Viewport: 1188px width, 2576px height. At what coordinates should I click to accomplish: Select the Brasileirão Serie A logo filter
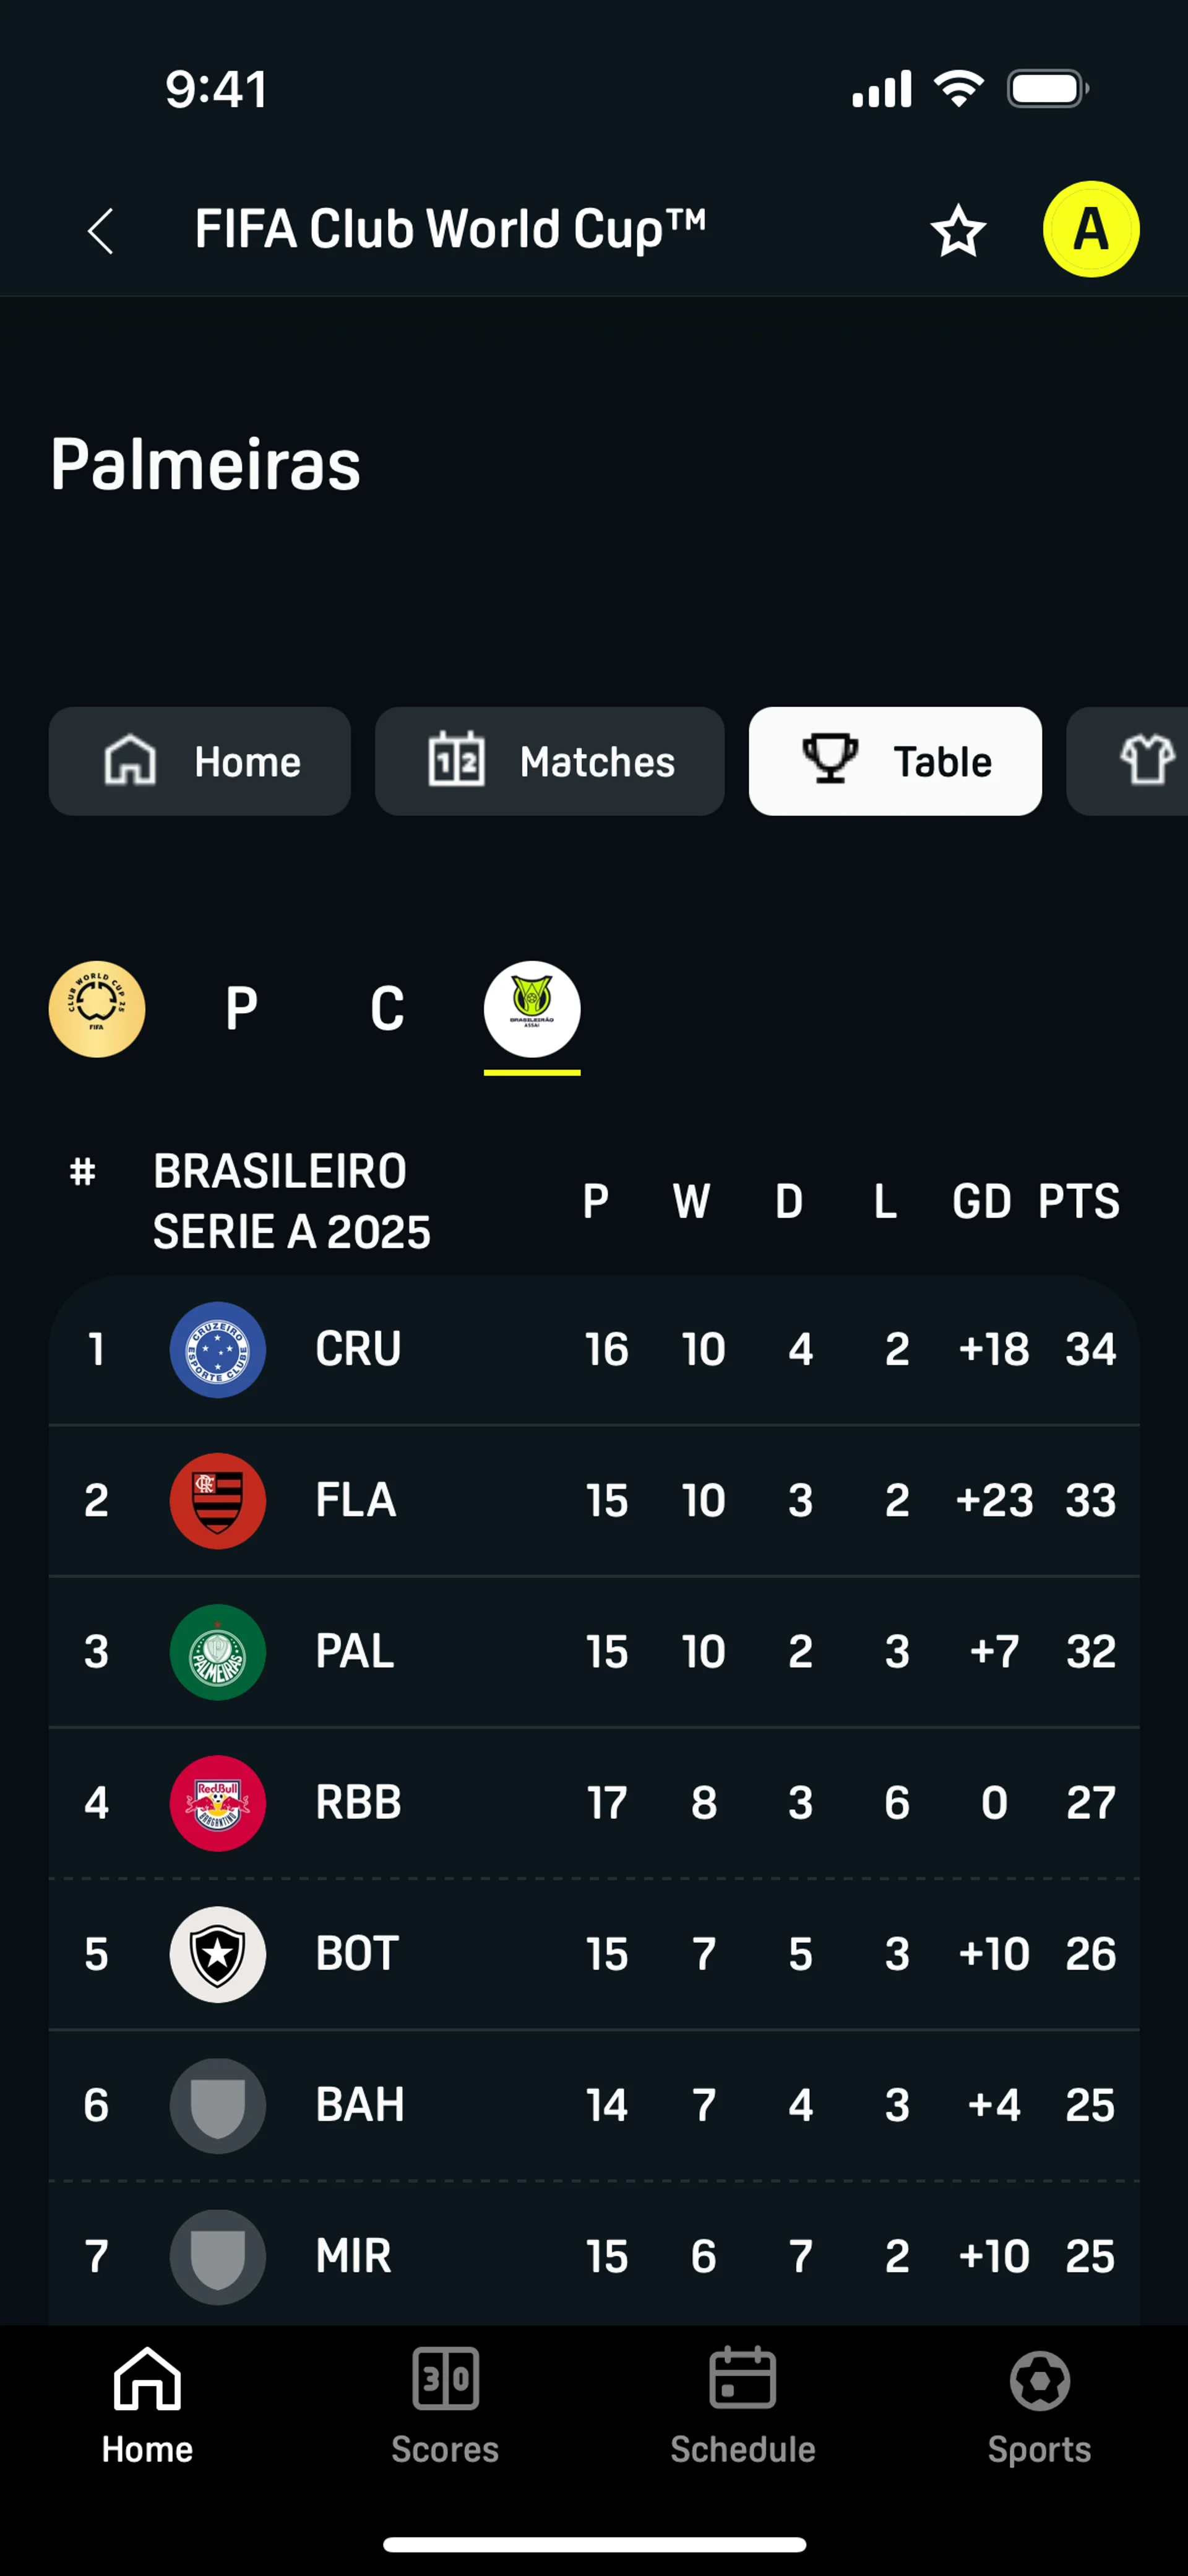532,1009
